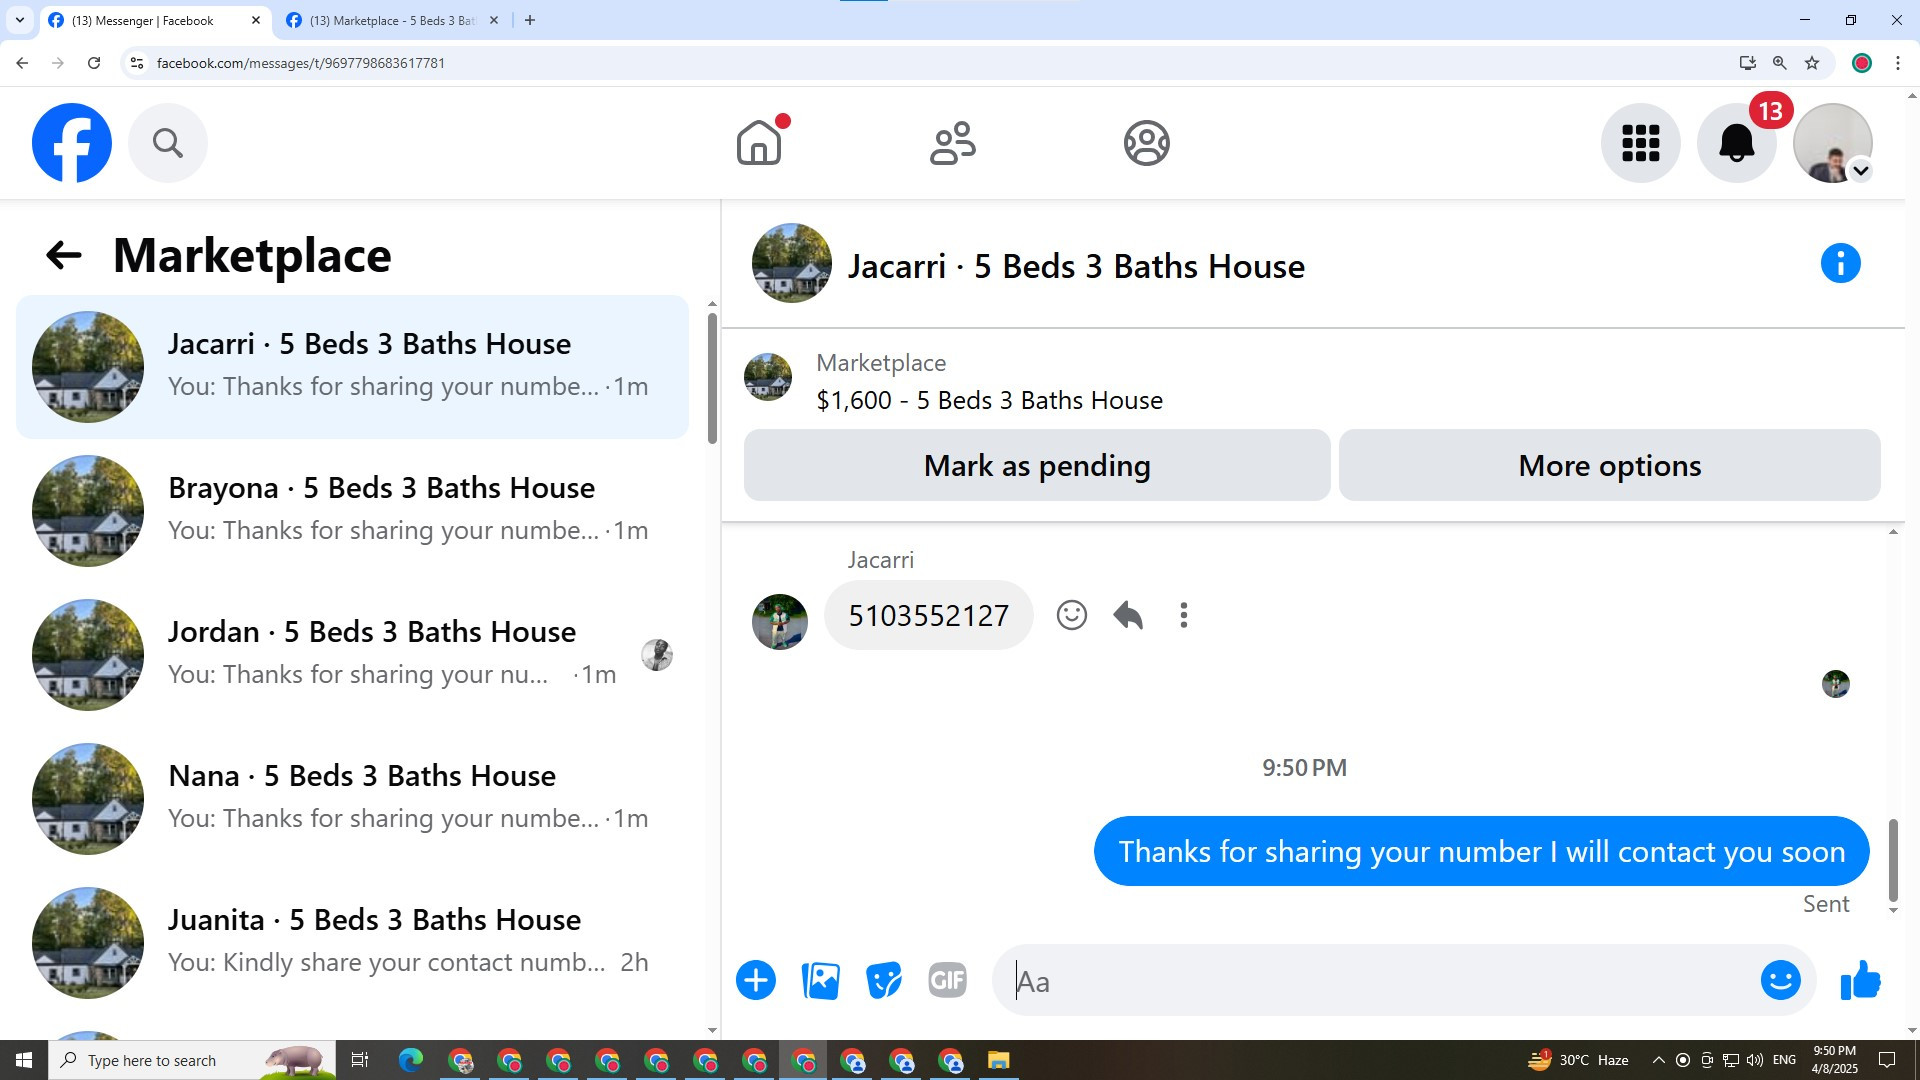Switch to Marketplace 5 Beds browser tab
This screenshot has width=1920, height=1080.
pos(390,20)
